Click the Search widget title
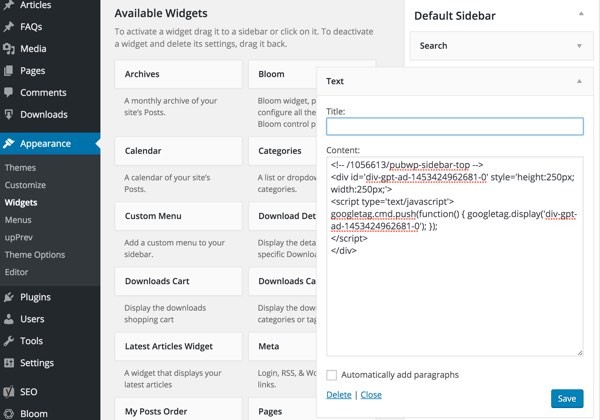This screenshot has width=600, height=420. 433,46
